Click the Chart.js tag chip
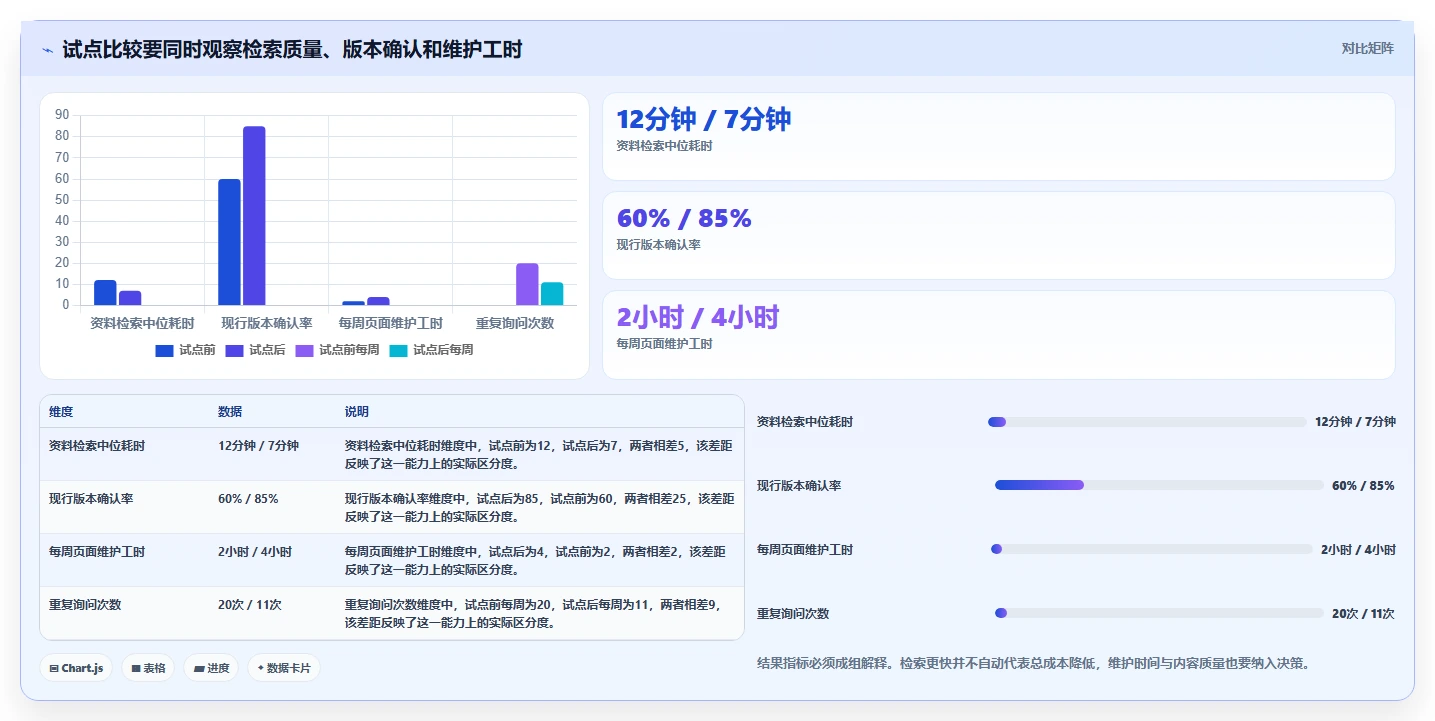 76,668
